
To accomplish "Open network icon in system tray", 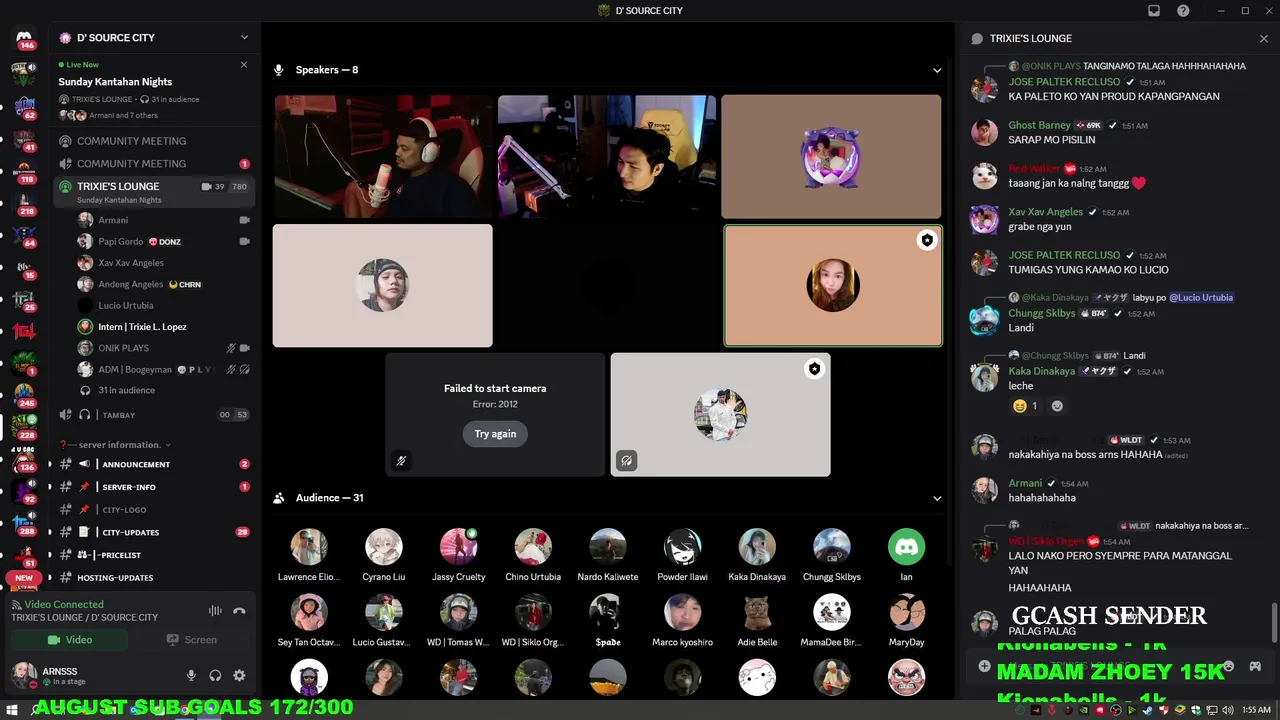I will 1211,710.
